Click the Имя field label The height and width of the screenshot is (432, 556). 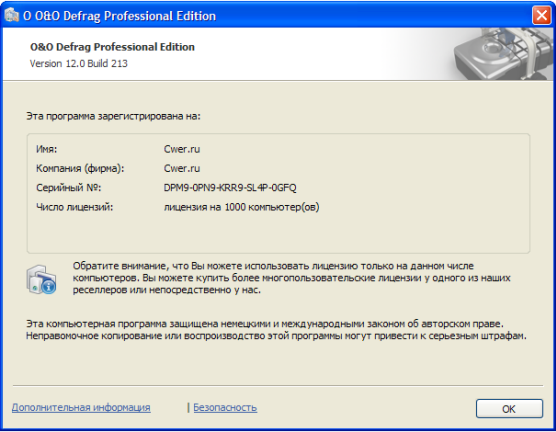point(46,149)
